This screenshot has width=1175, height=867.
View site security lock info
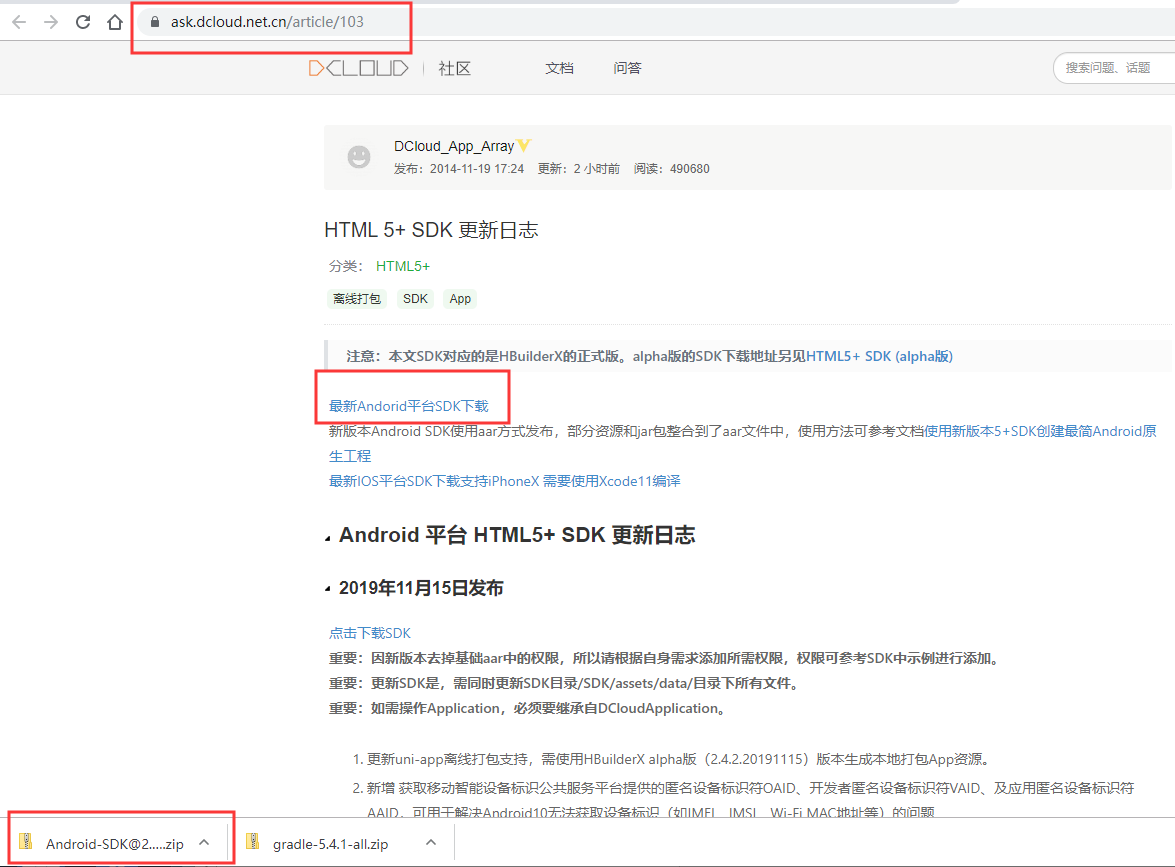[155, 22]
